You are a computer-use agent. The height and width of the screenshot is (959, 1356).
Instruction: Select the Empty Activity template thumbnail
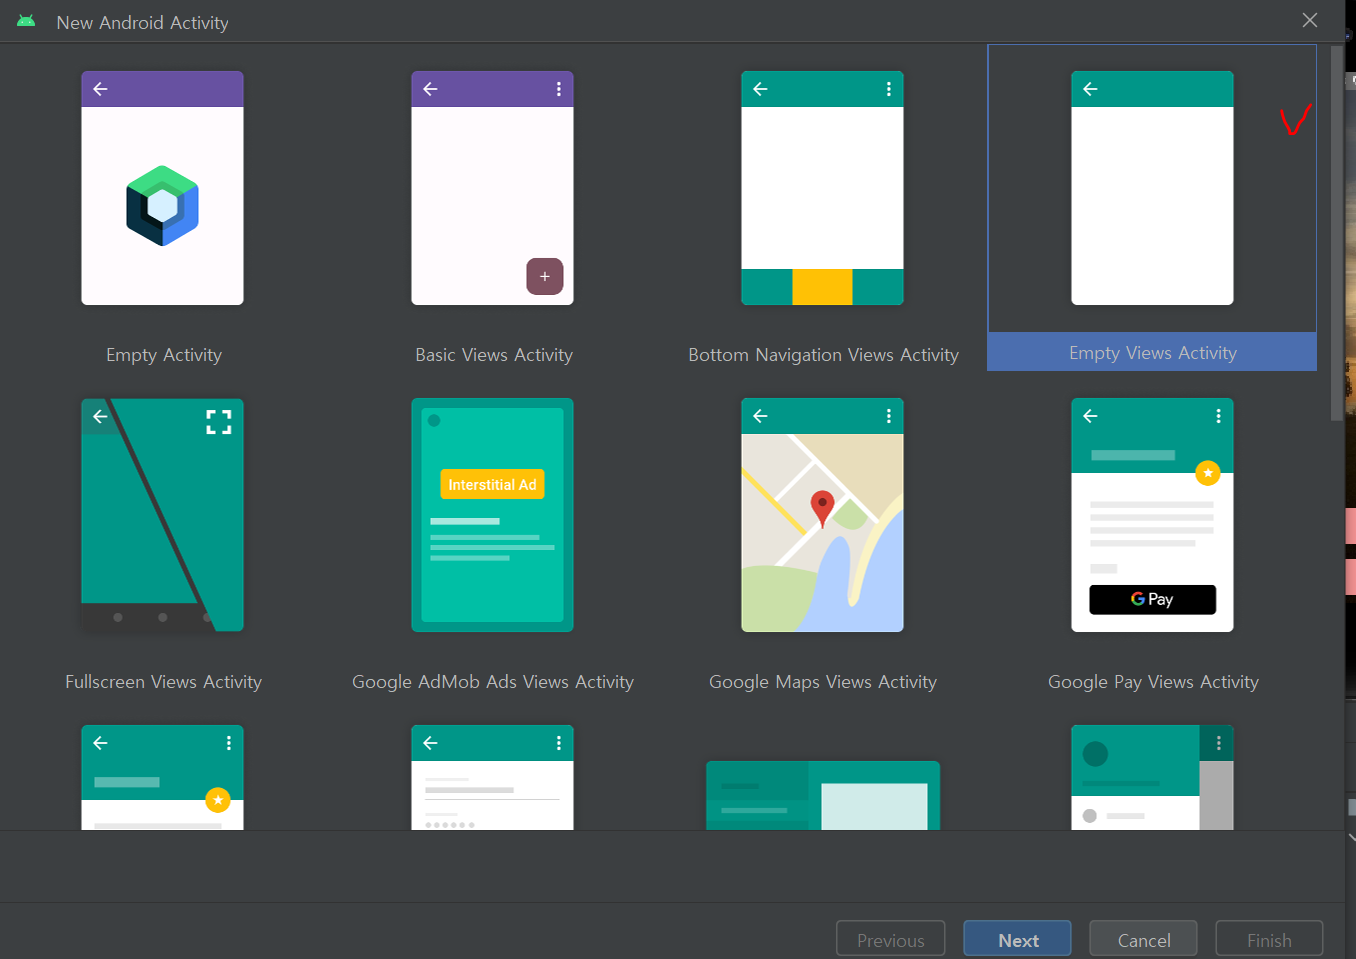click(x=162, y=188)
